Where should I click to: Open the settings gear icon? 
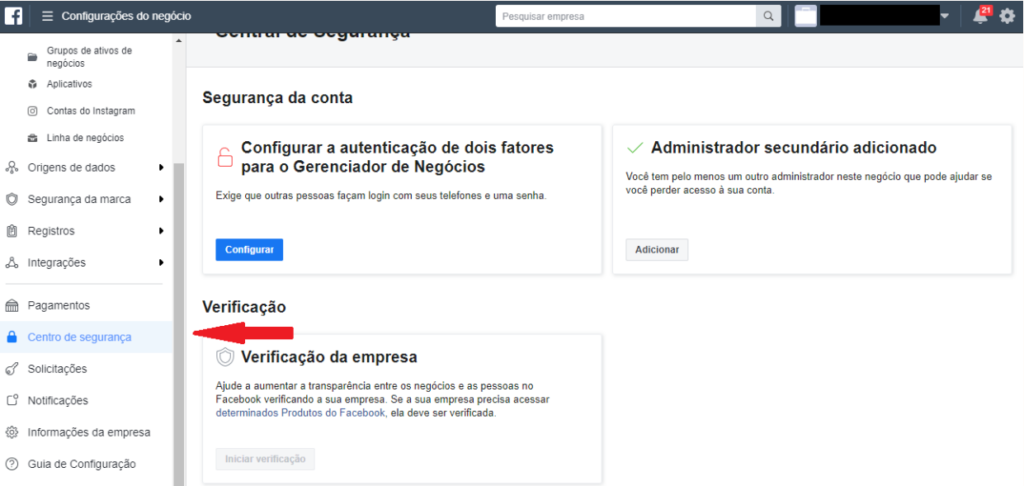coord(1007,16)
